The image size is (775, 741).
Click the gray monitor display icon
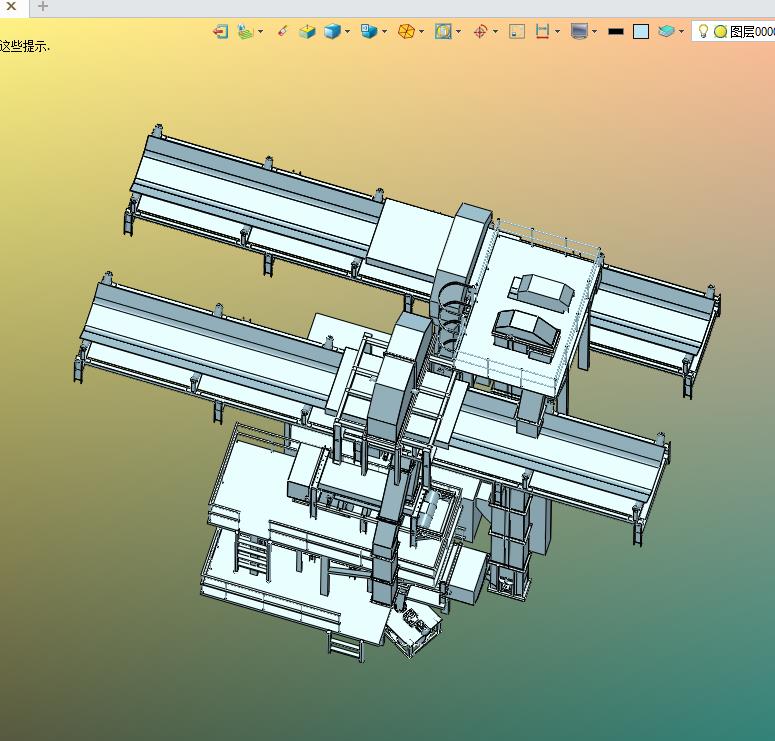[x=579, y=31]
